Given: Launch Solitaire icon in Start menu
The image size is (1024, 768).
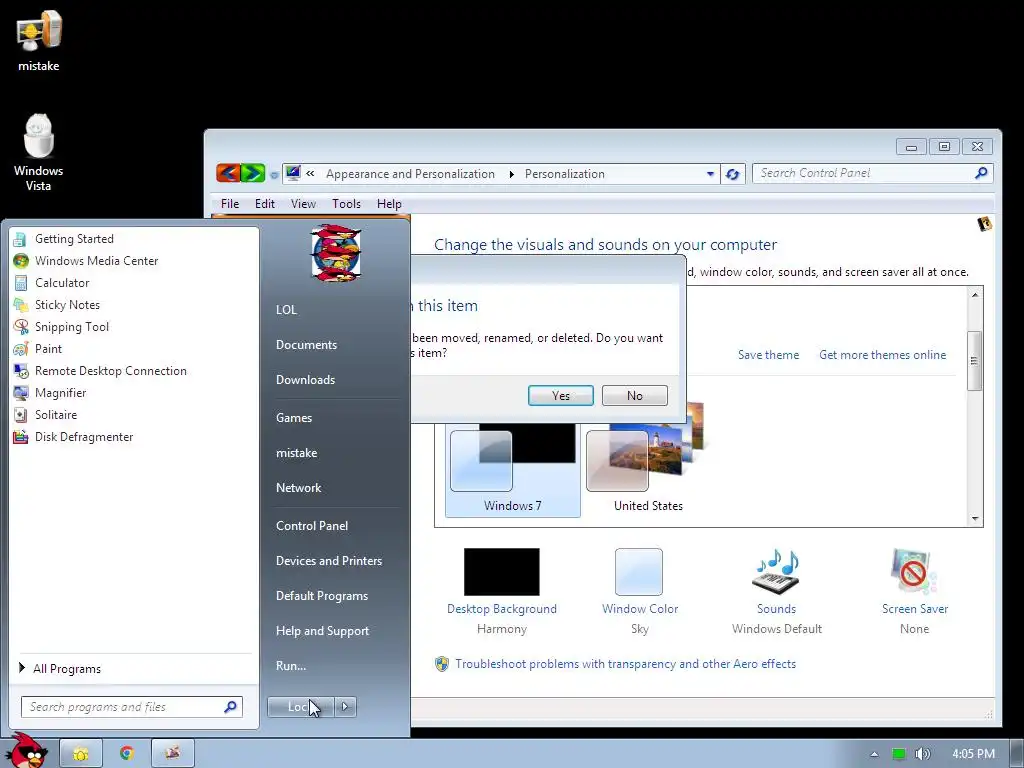Looking at the screenshot, I should point(21,415).
